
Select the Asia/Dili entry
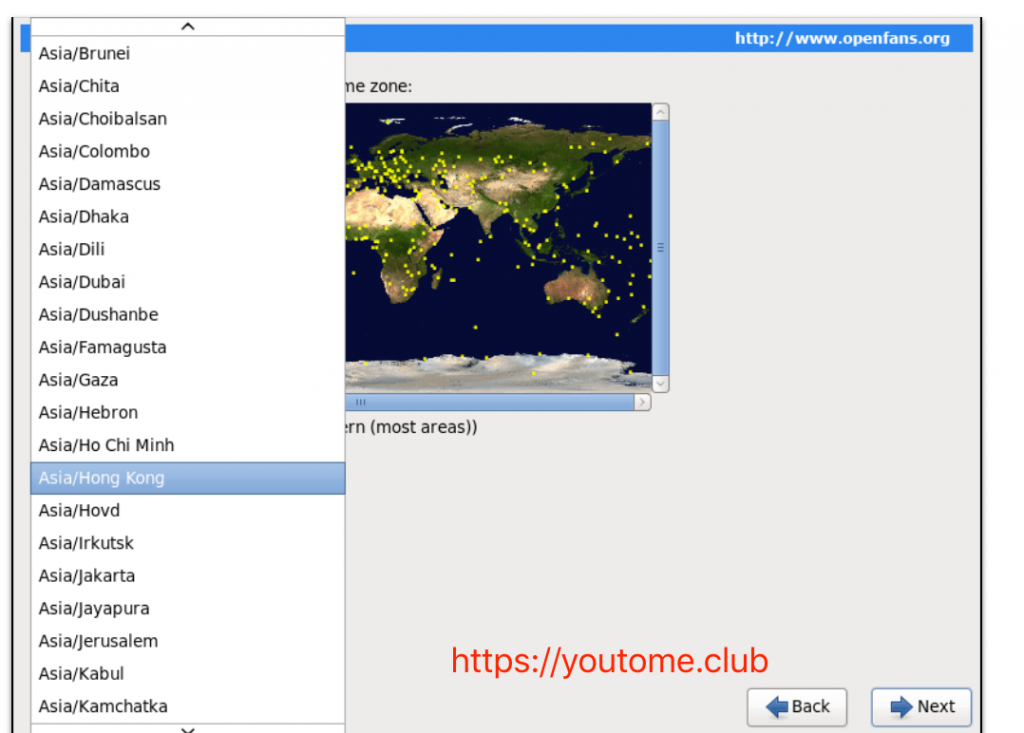coord(187,250)
